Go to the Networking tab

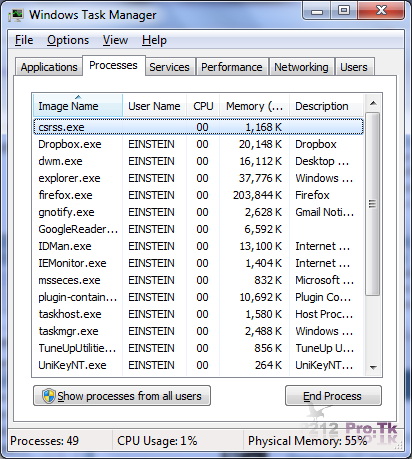click(301, 67)
